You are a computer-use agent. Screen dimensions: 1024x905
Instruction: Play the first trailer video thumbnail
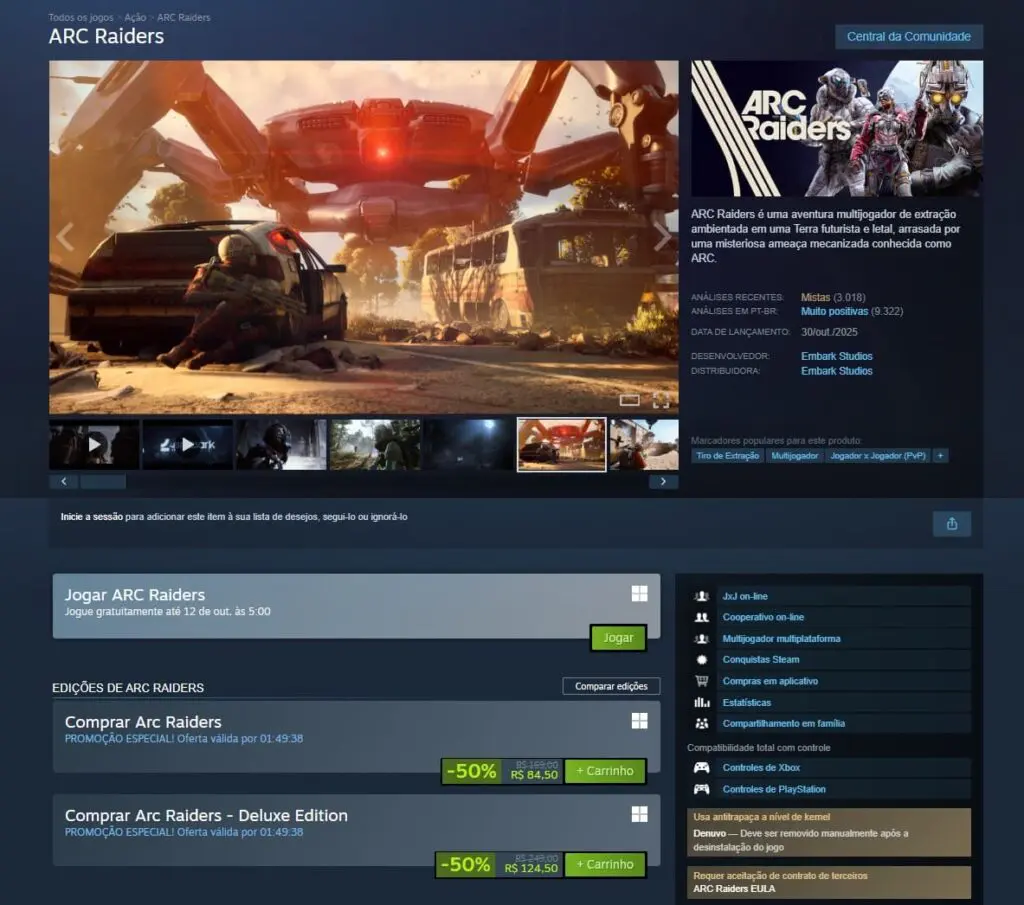coord(94,445)
